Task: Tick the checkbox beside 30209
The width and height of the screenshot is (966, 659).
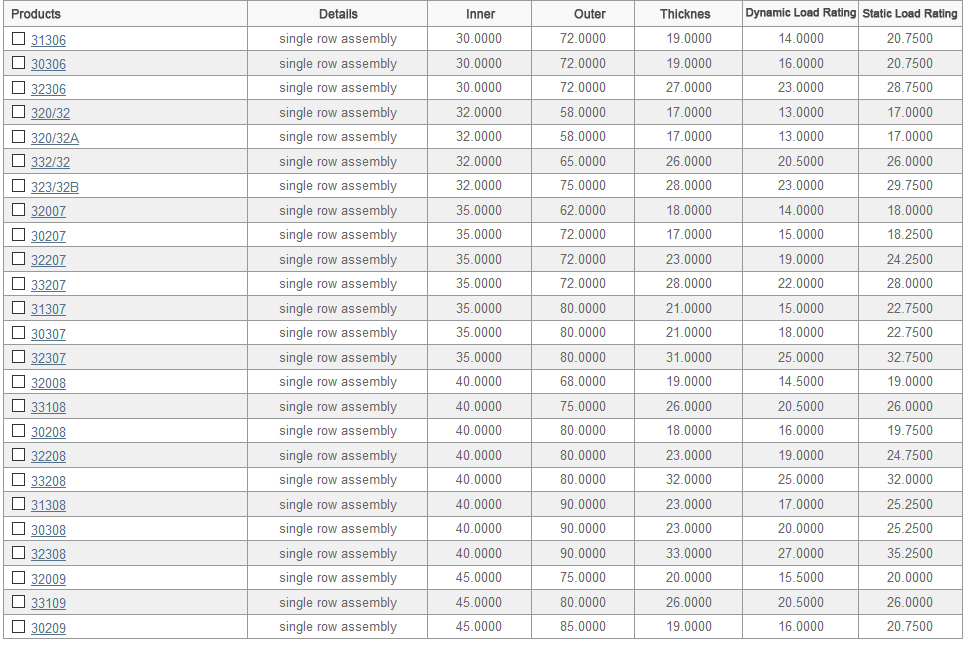Action: click(x=18, y=627)
